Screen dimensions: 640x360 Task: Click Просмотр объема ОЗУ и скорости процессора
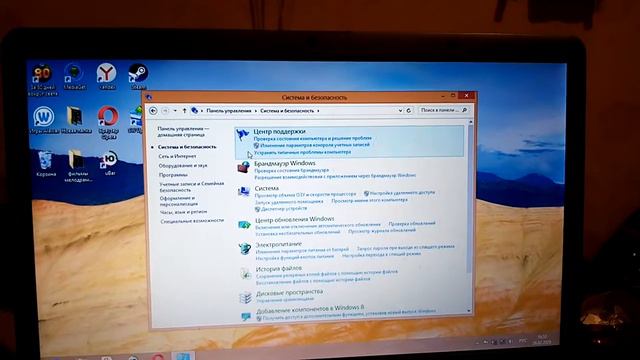pos(305,195)
